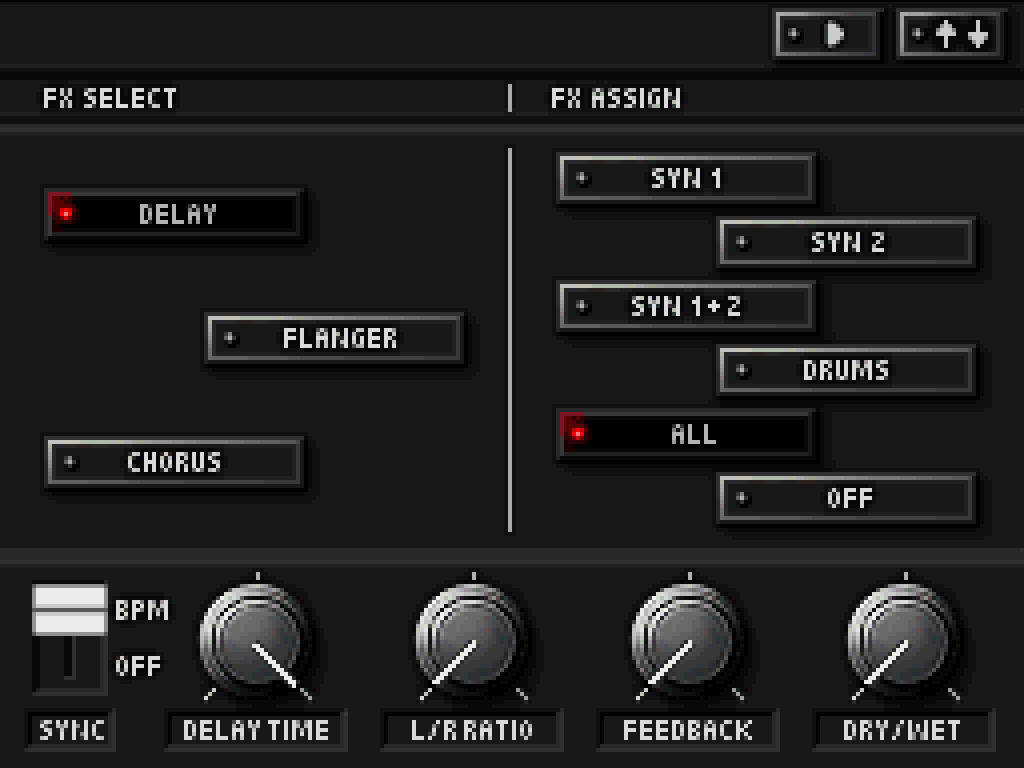Click the SYNC label
Image resolution: width=1024 pixels, height=768 pixels.
click(x=71, y=730)
